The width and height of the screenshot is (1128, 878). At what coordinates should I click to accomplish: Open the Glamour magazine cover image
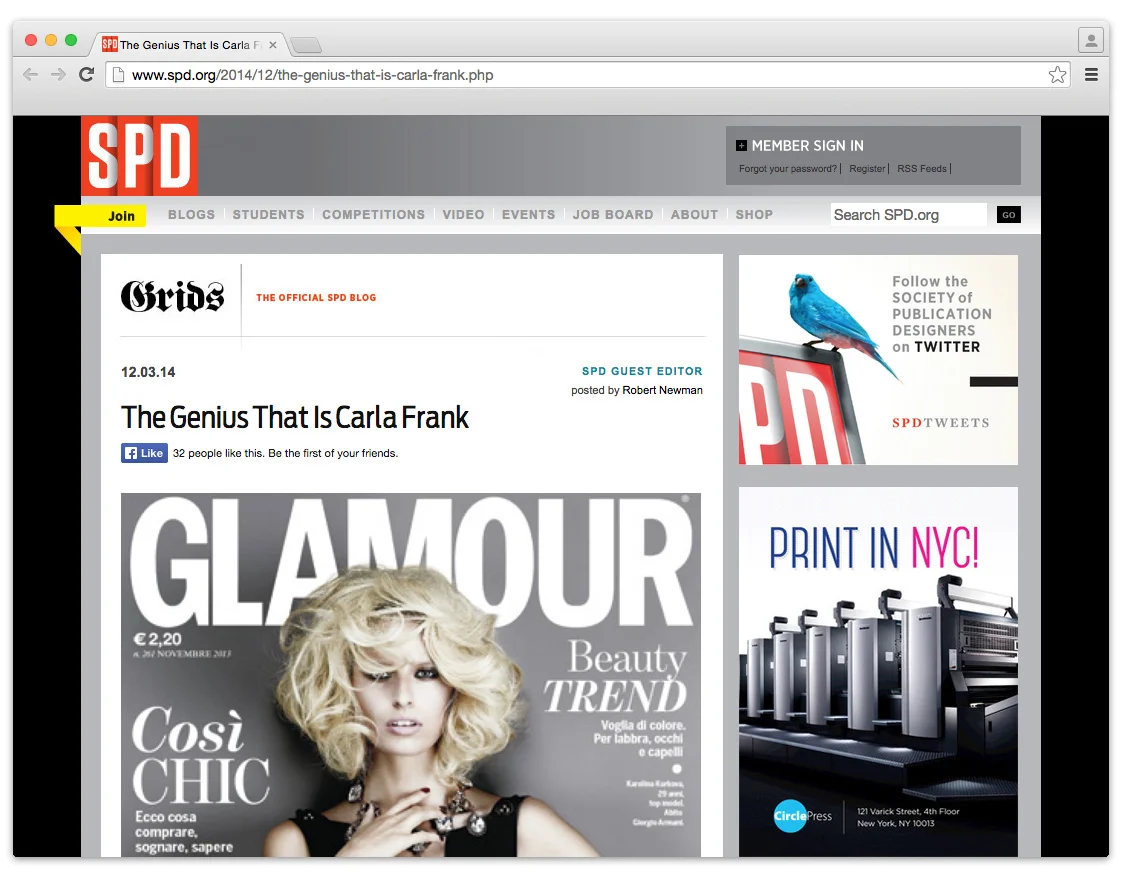(x=411, y=675)
